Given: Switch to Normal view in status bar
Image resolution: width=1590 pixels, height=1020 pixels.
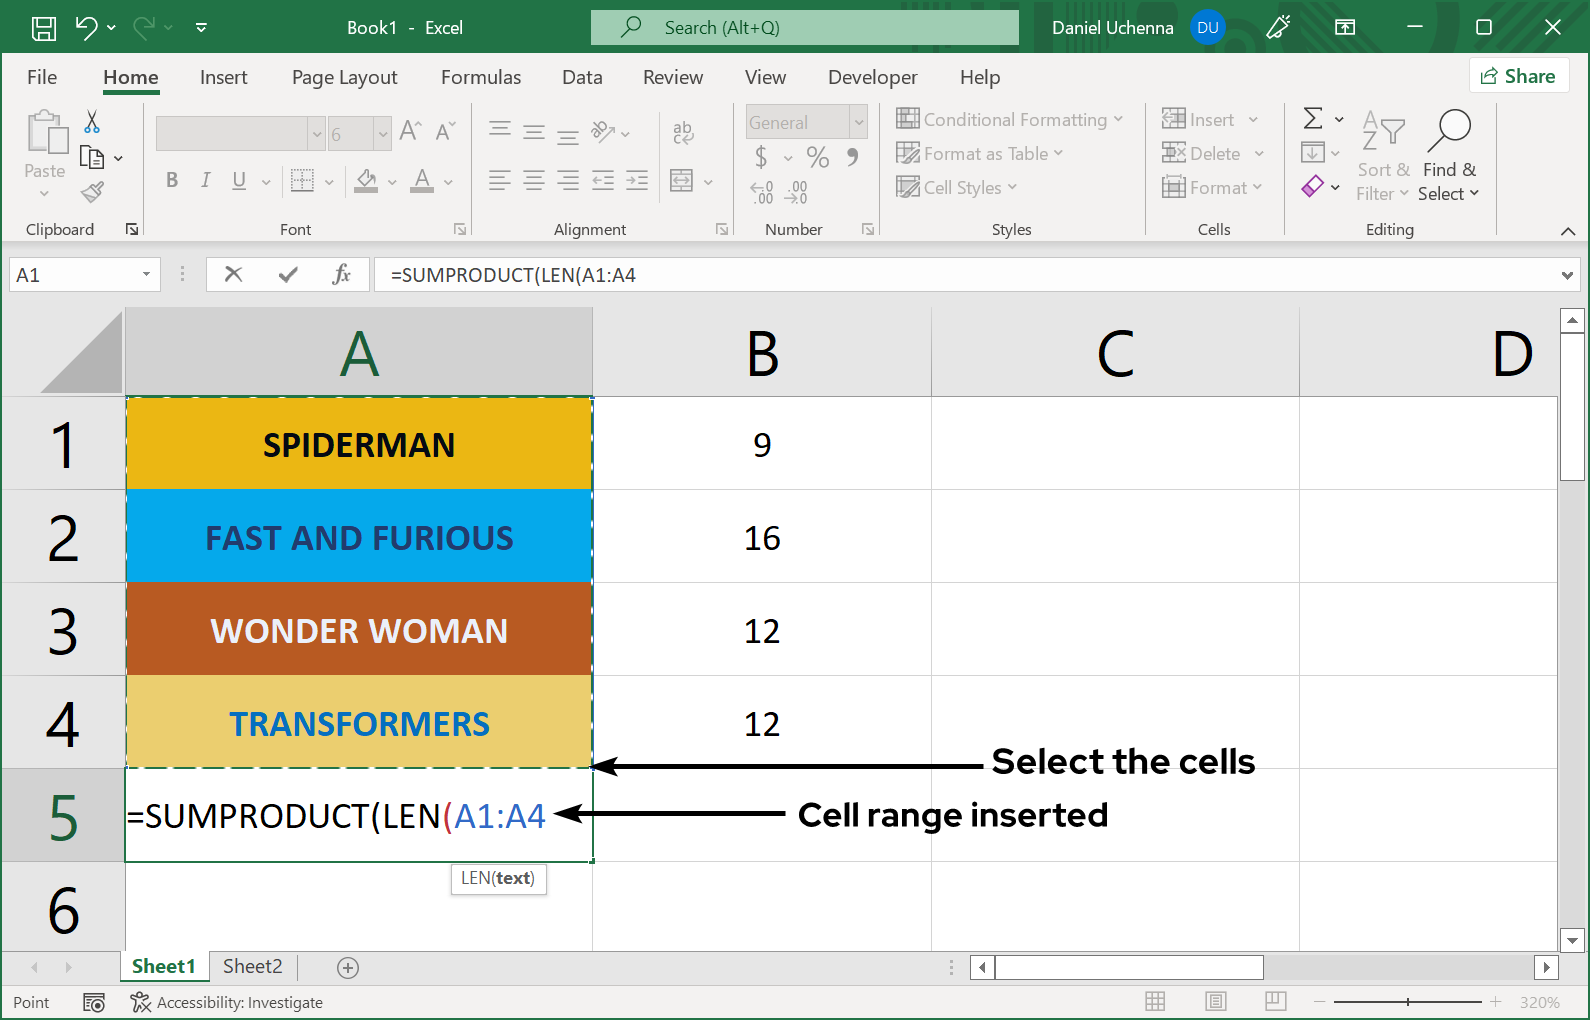Looking at the screenshot, I should click(1155, 1001).
